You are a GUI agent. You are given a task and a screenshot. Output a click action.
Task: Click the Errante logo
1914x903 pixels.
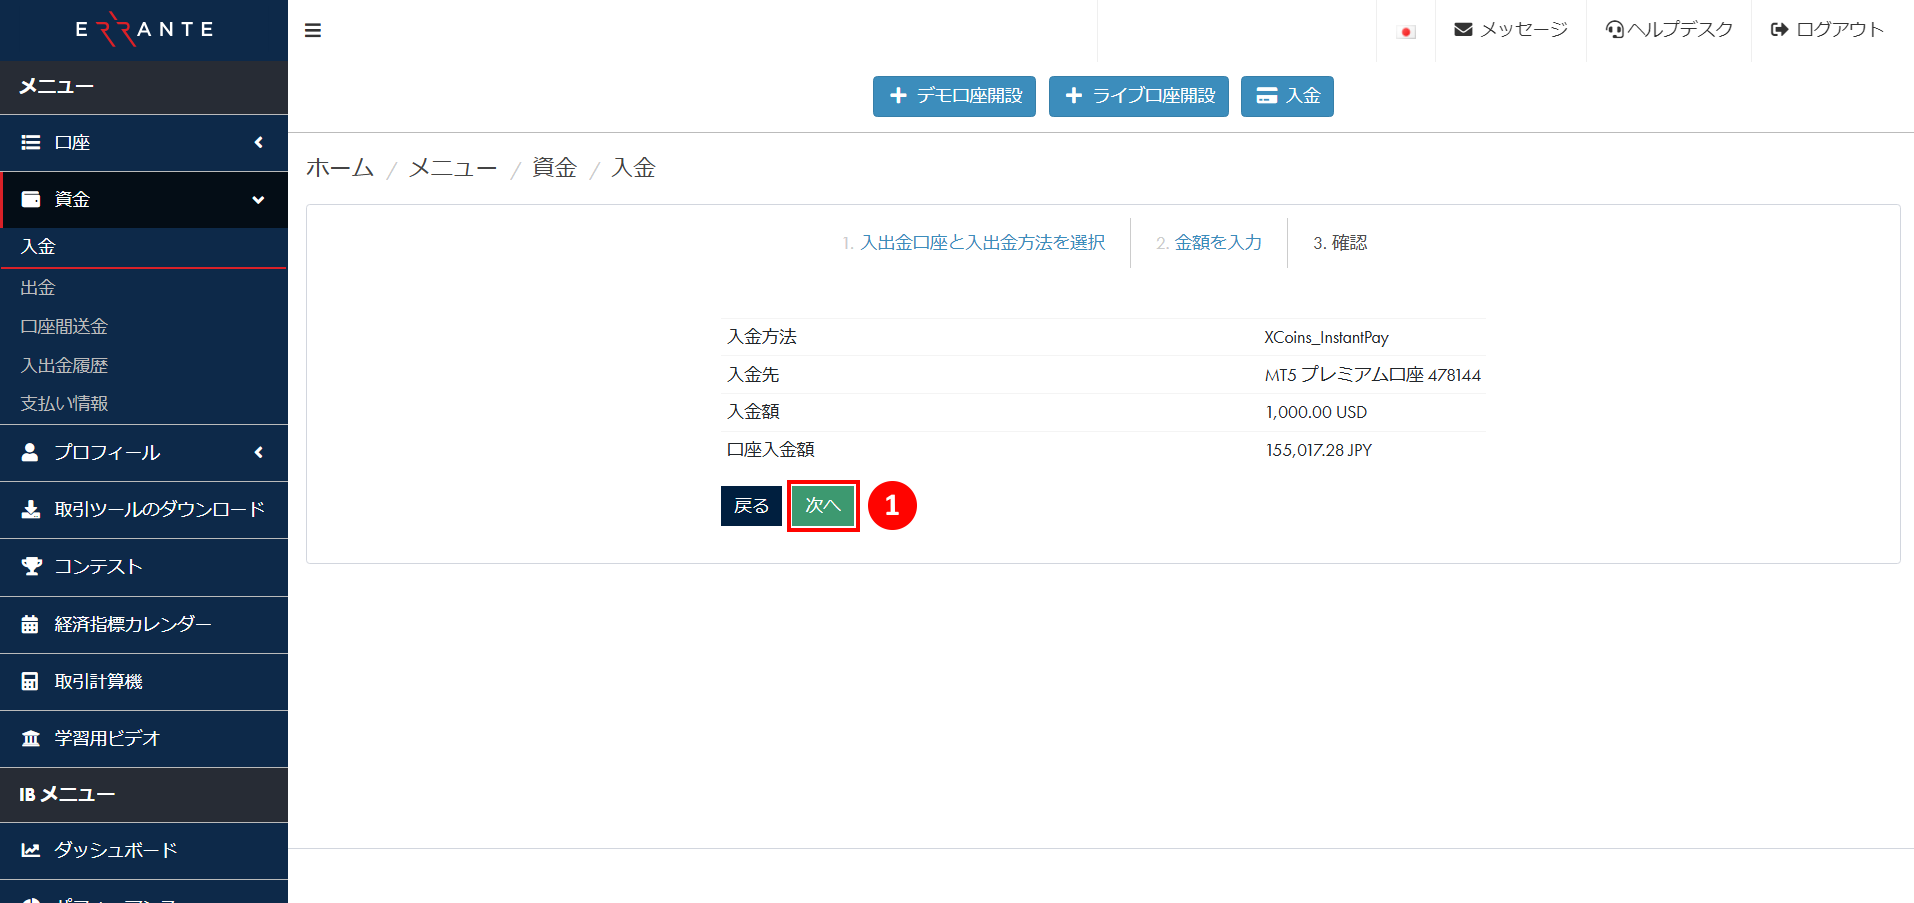click(144, 30)
